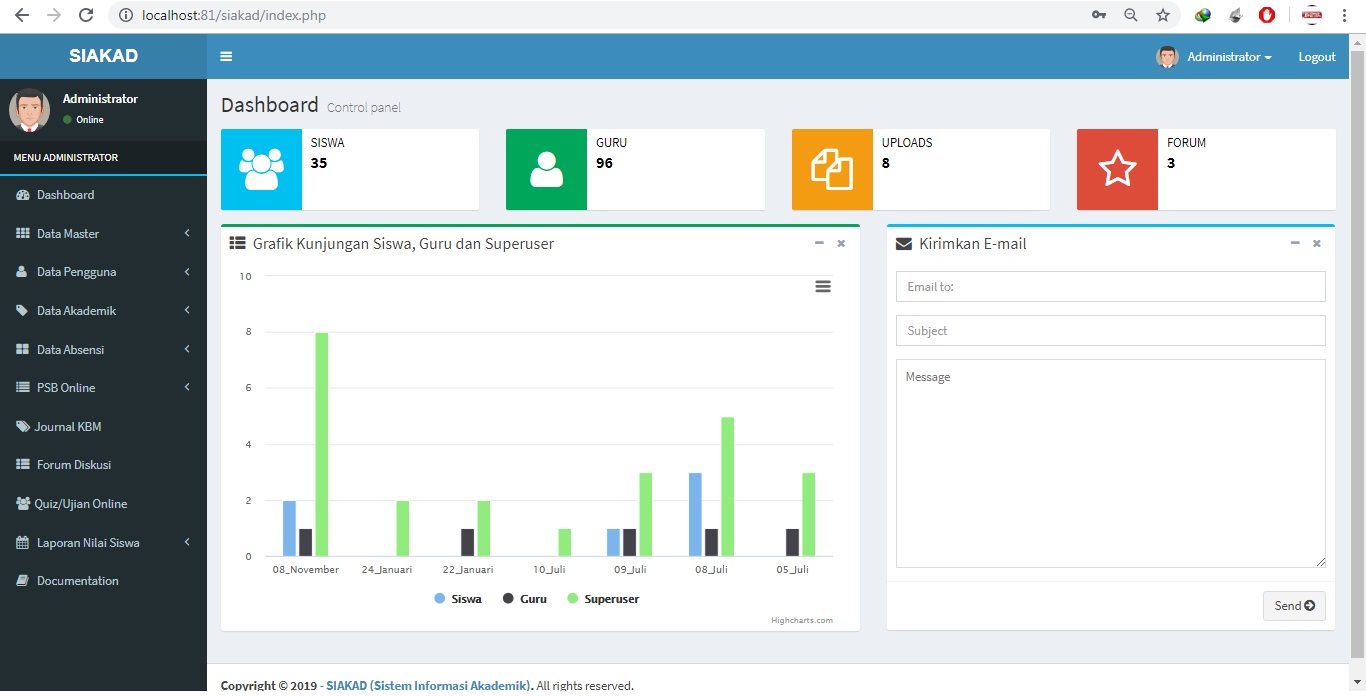Screen dimensions: 1366x696
Task: Open Forum Diskusi menu item
Action: tap(73, 465)
